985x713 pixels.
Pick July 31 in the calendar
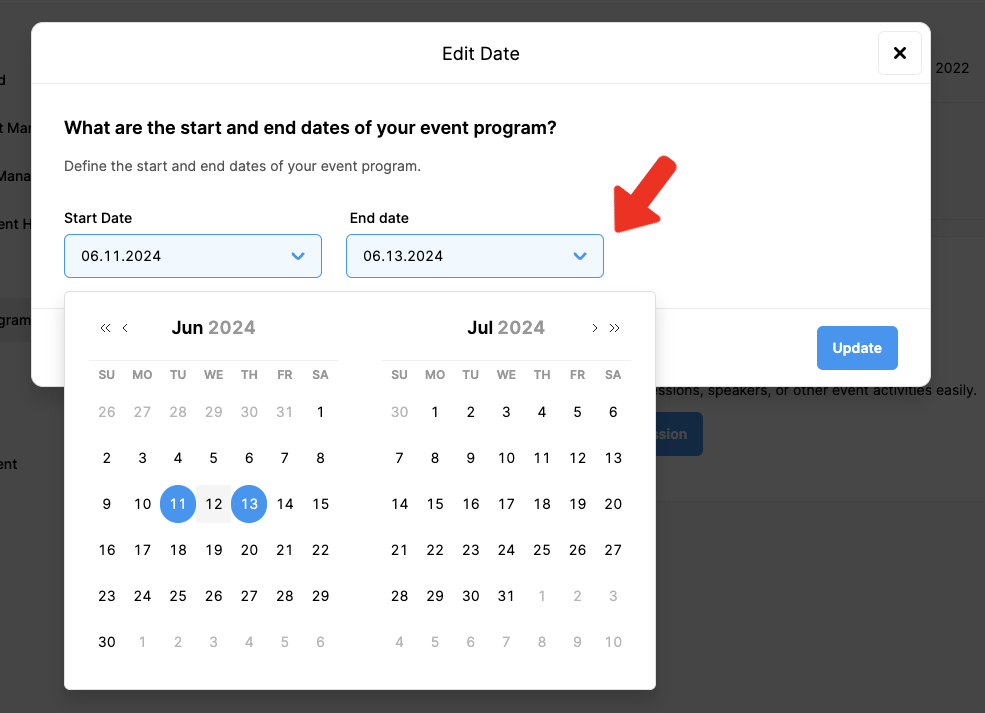coord(506,596)
